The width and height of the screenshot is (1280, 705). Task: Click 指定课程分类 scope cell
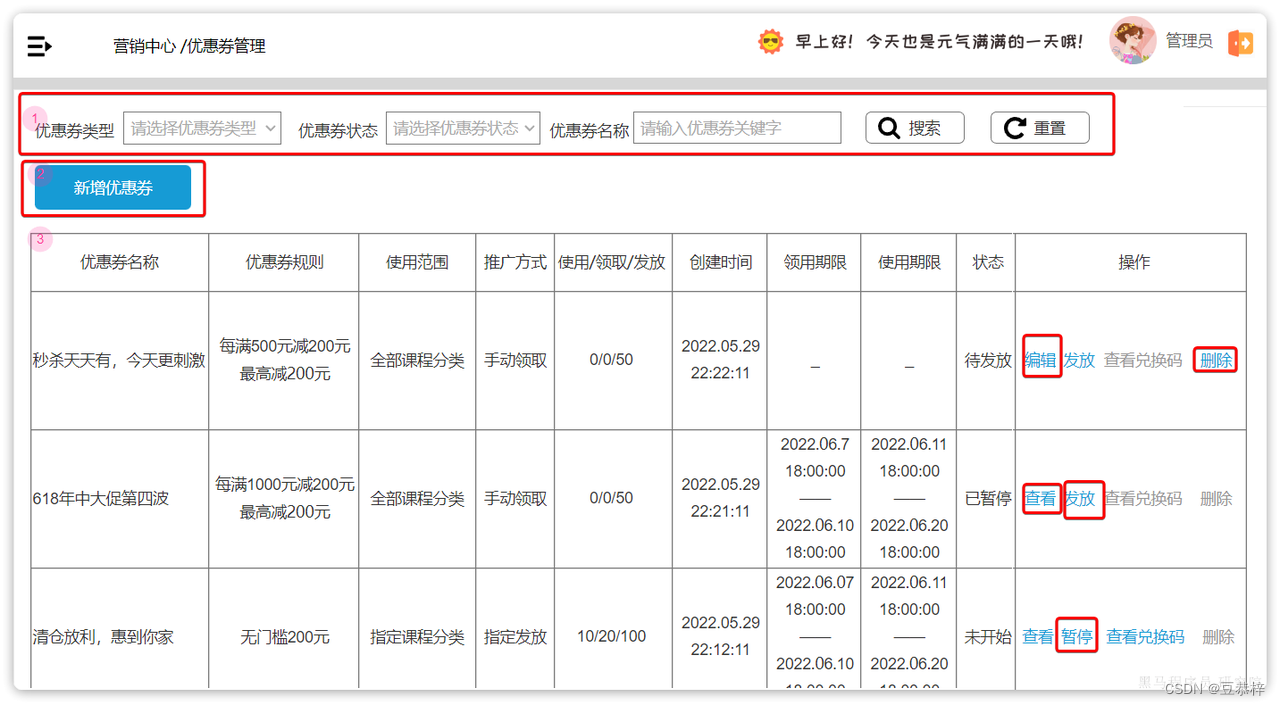point(417,636)
